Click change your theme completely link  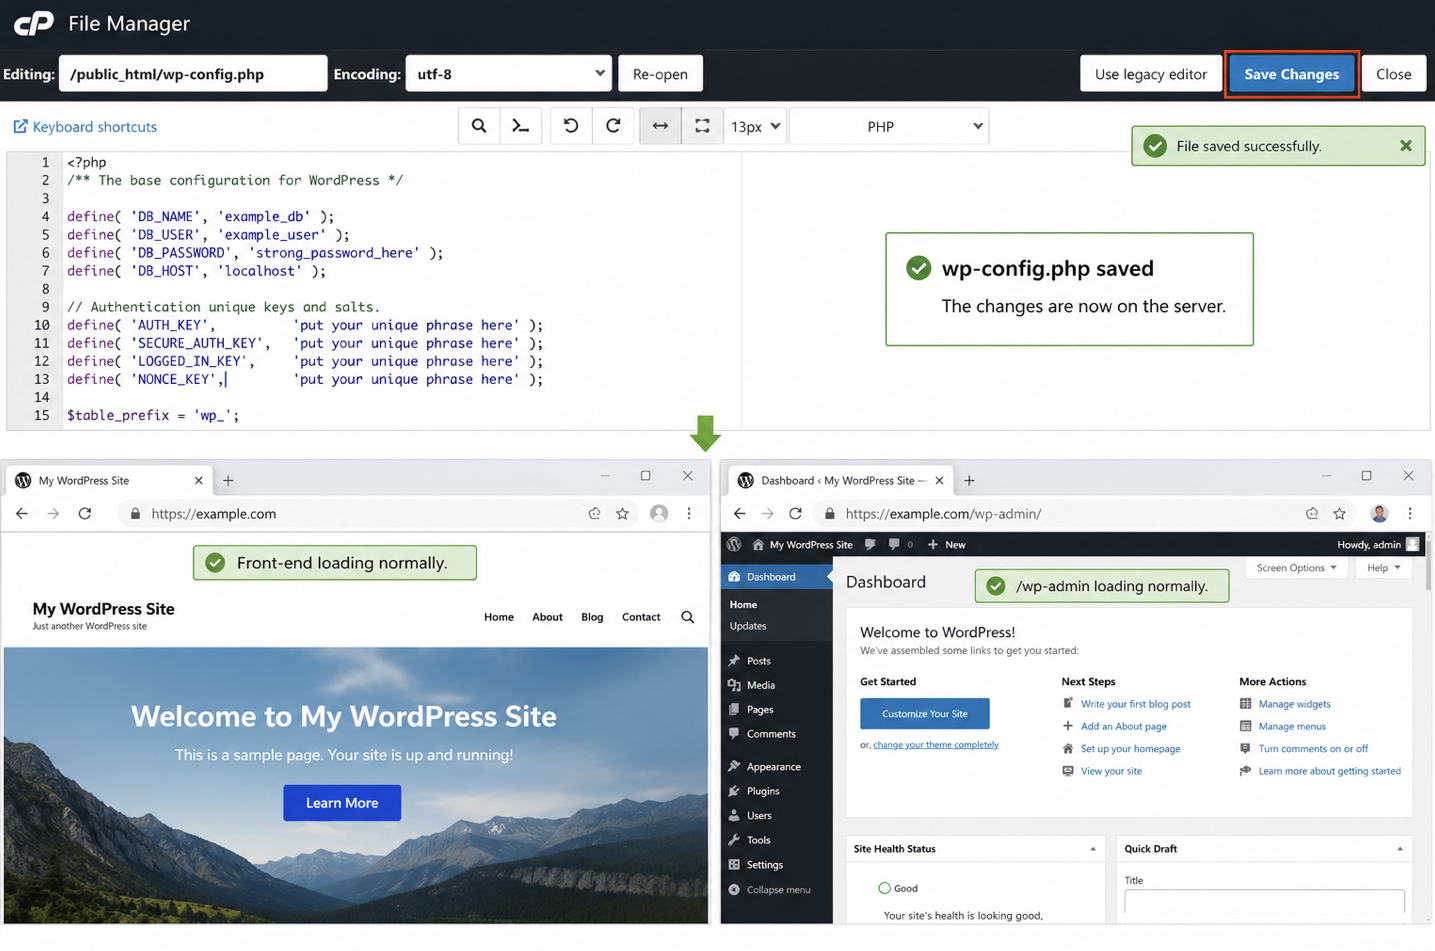(935, 745)
